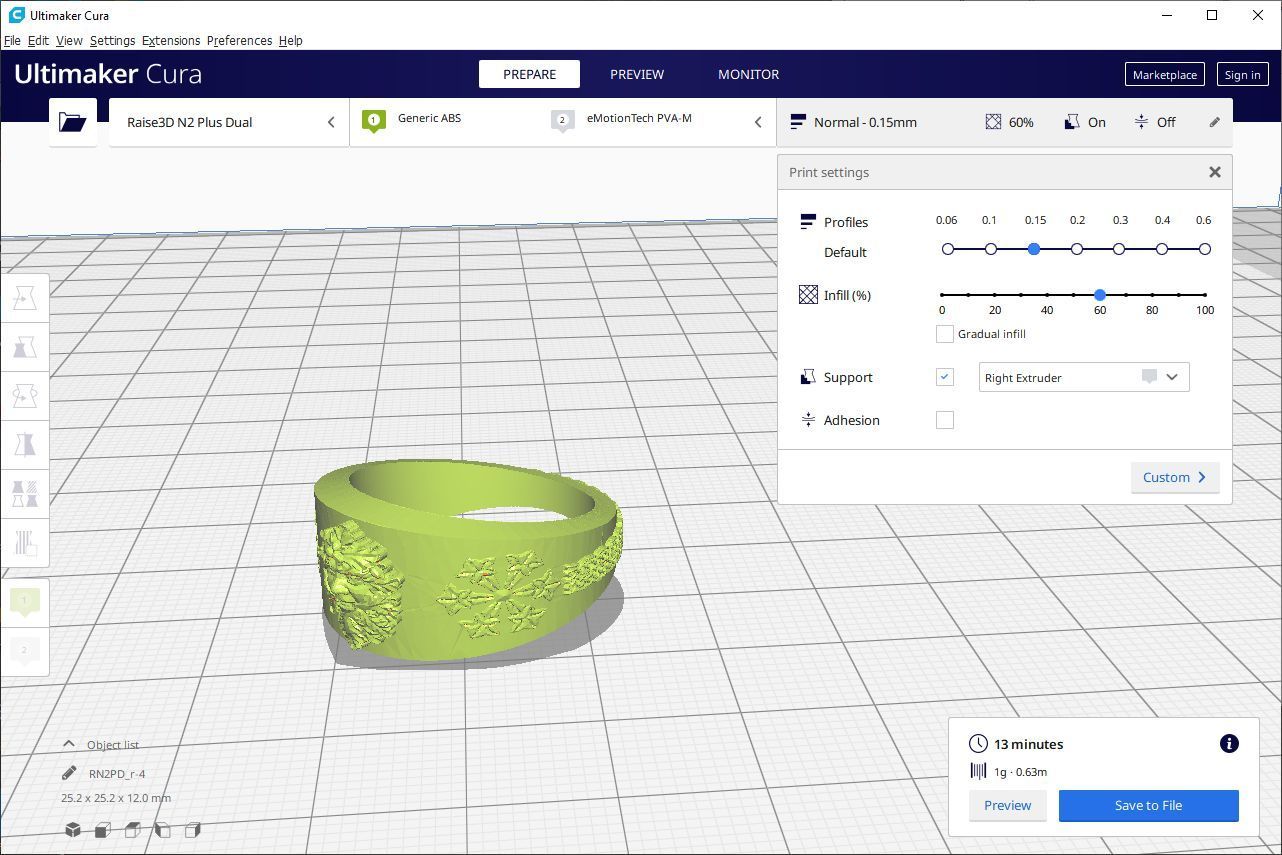1282x855 pixels.
Task: Expand the Raise3D N2 Plus Dual printer selector
Action: tap(229, 122)
